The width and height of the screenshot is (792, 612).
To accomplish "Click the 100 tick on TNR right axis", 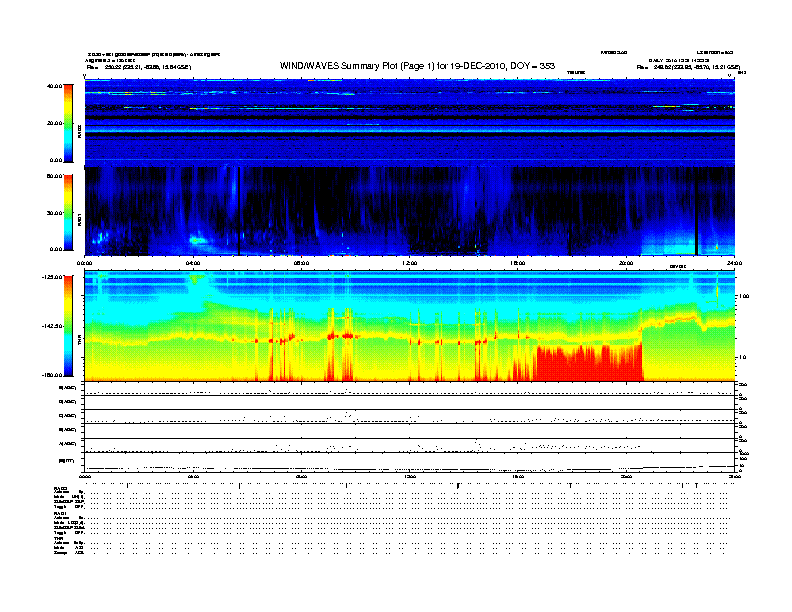I will click(x=744, y=296).
